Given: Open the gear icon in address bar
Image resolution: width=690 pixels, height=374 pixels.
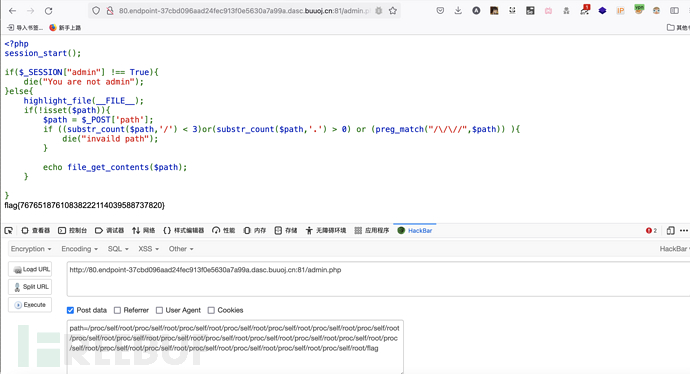Looking at the screenshot, I should [x=378, y=11].
